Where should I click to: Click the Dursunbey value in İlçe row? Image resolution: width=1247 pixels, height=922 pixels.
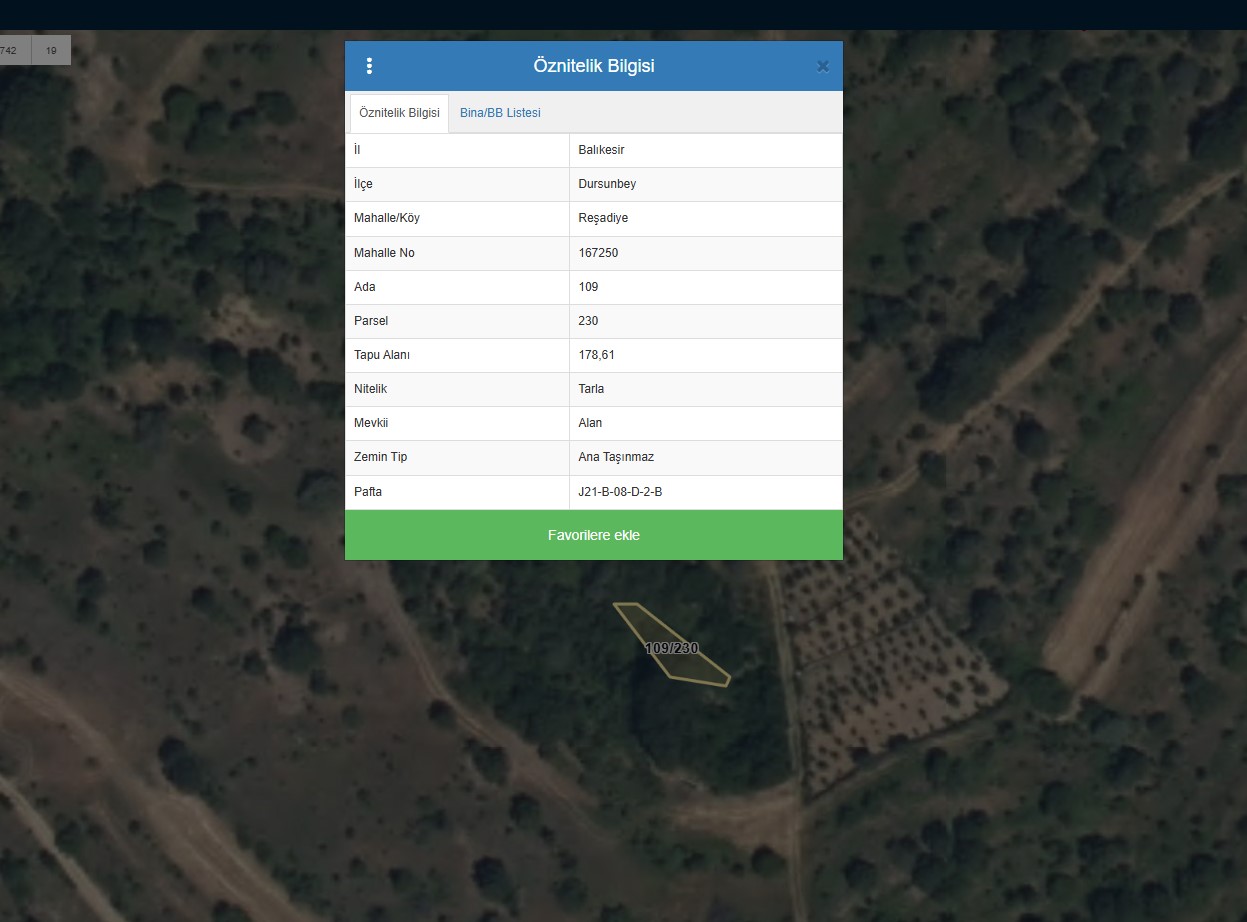pyautogui.click(x=607, y=184)
